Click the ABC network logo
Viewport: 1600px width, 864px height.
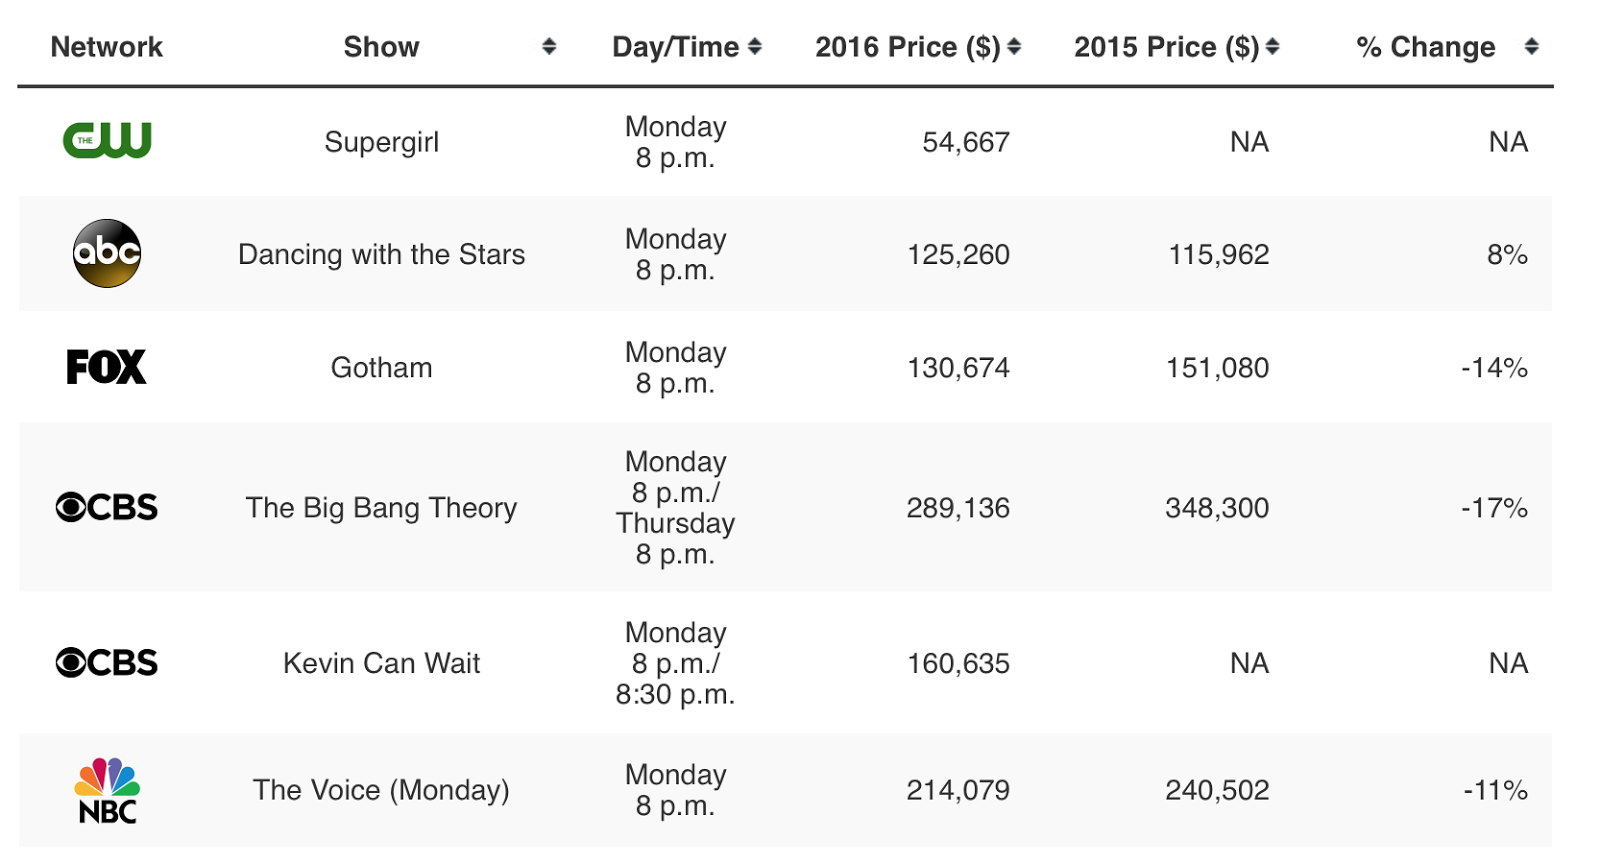coord(107,254)
